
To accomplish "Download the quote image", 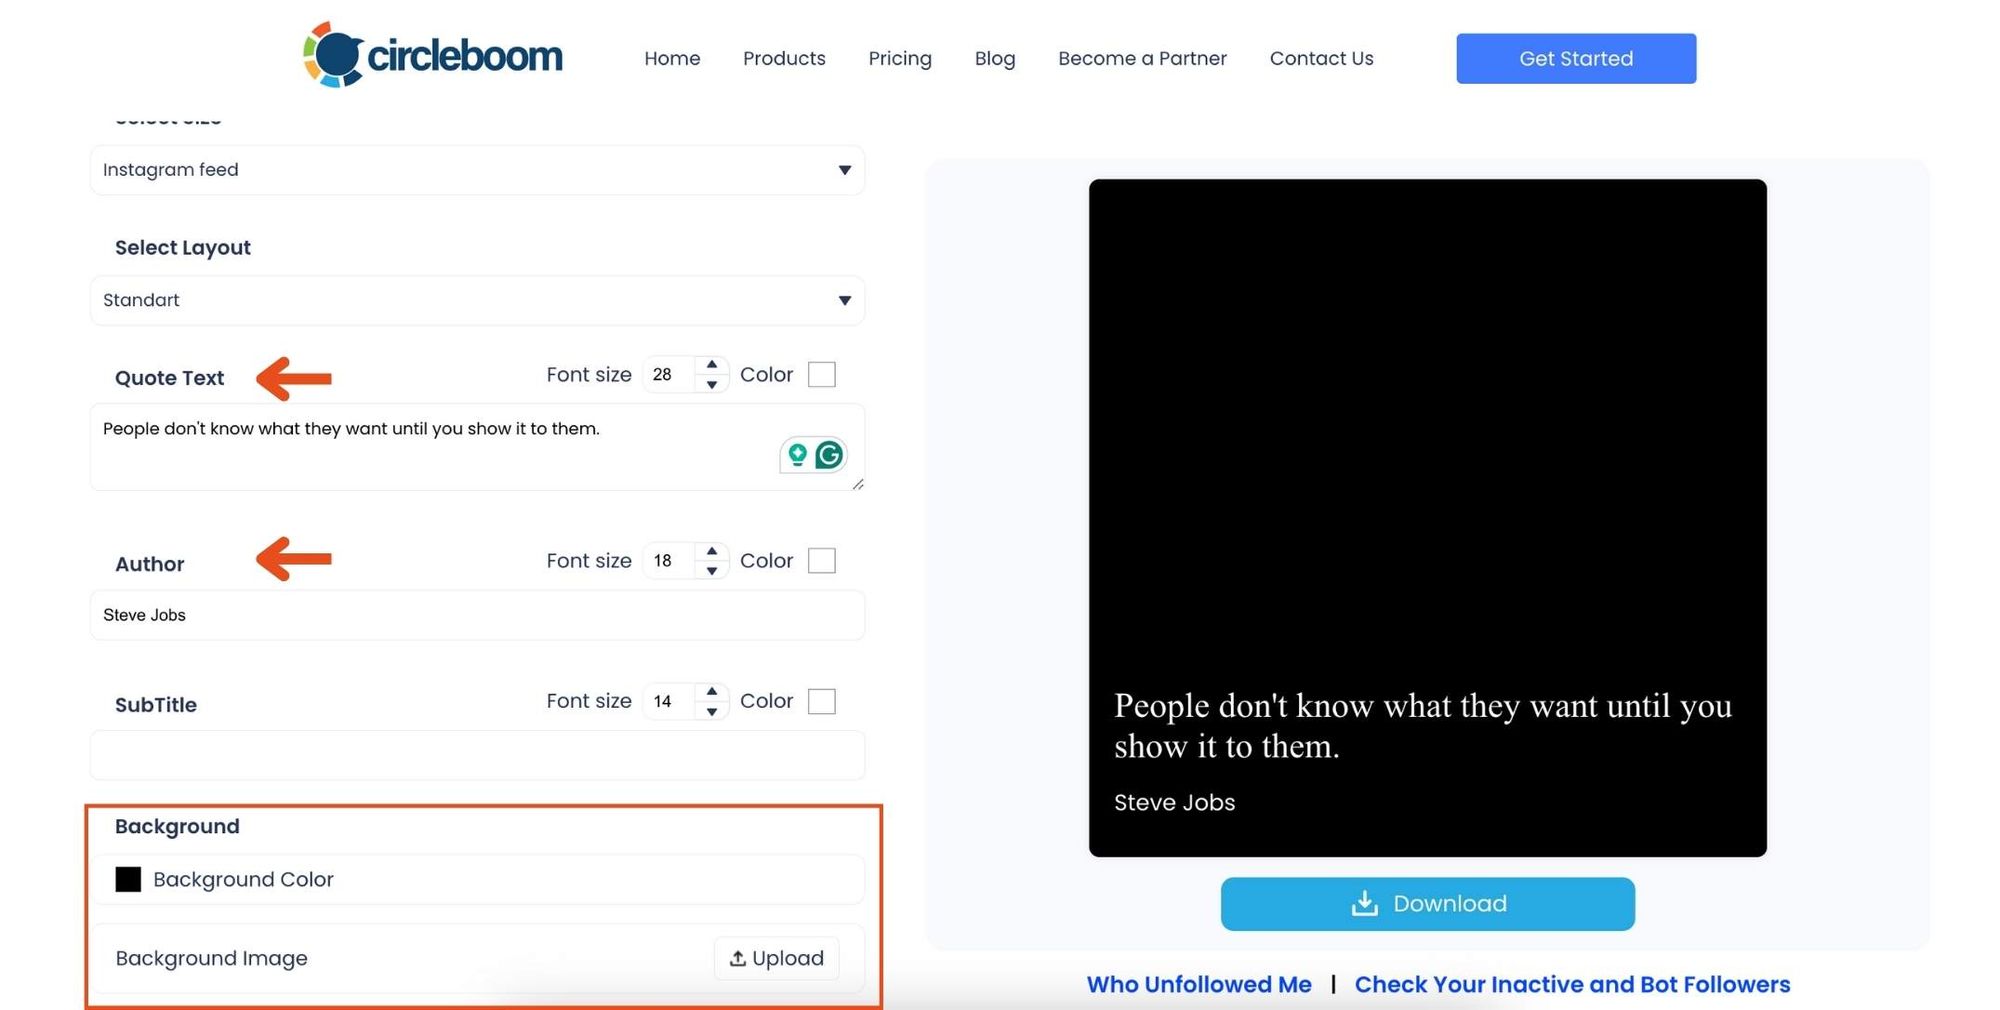I will (1428, 904).
